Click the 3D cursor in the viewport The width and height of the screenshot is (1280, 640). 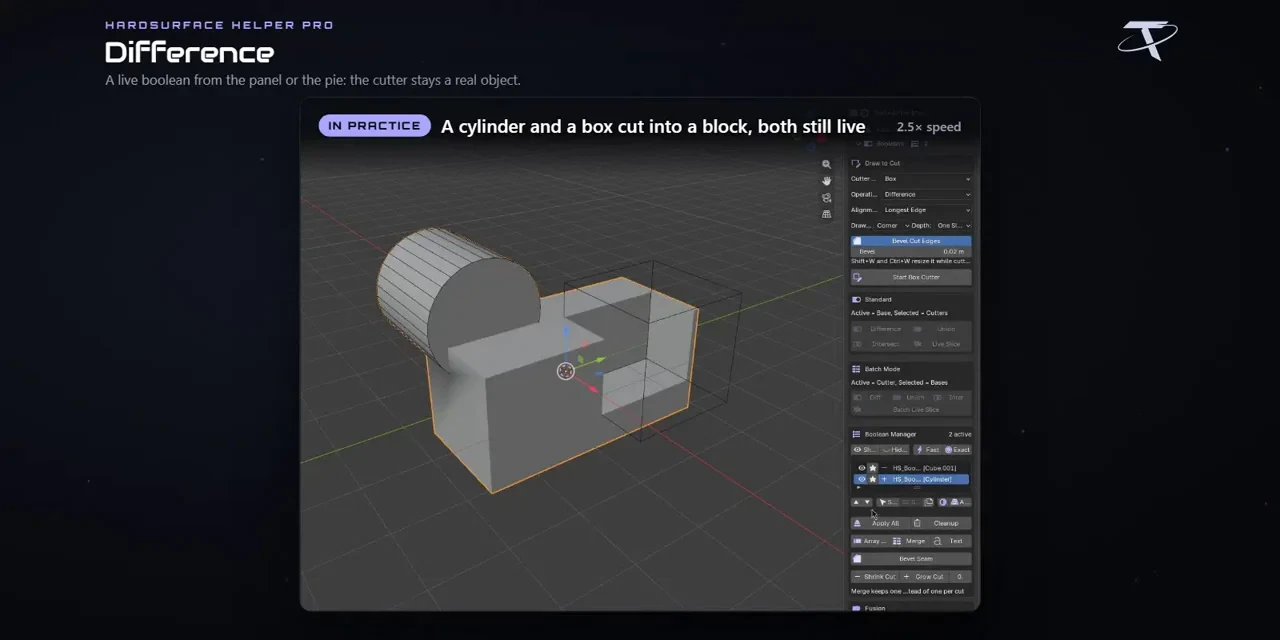[x=566, y=371]
